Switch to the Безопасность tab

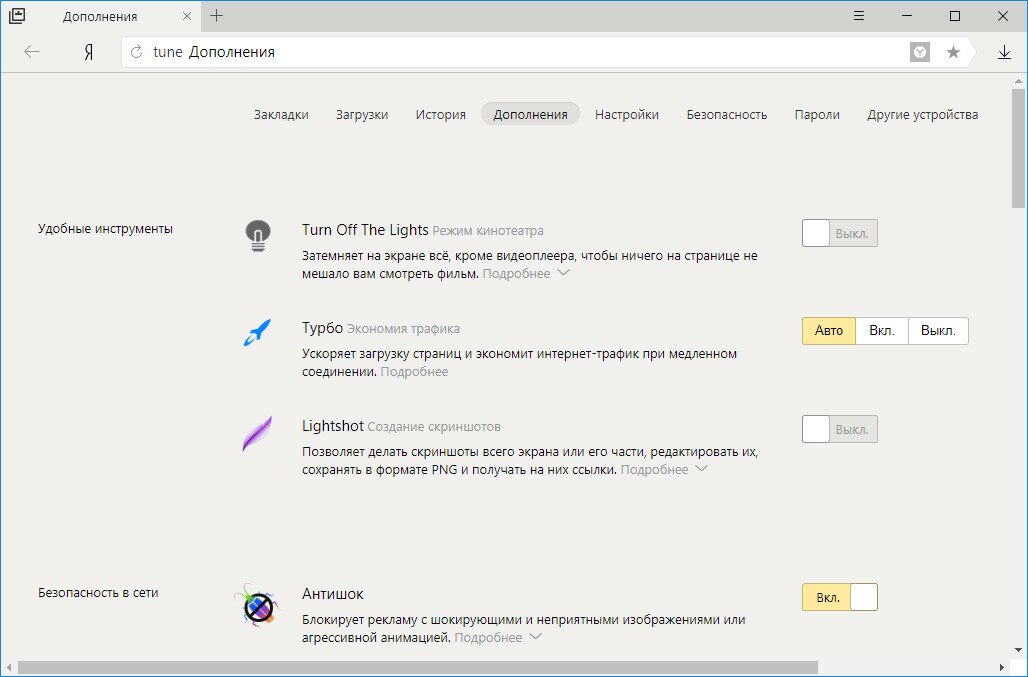coord(726,114)
